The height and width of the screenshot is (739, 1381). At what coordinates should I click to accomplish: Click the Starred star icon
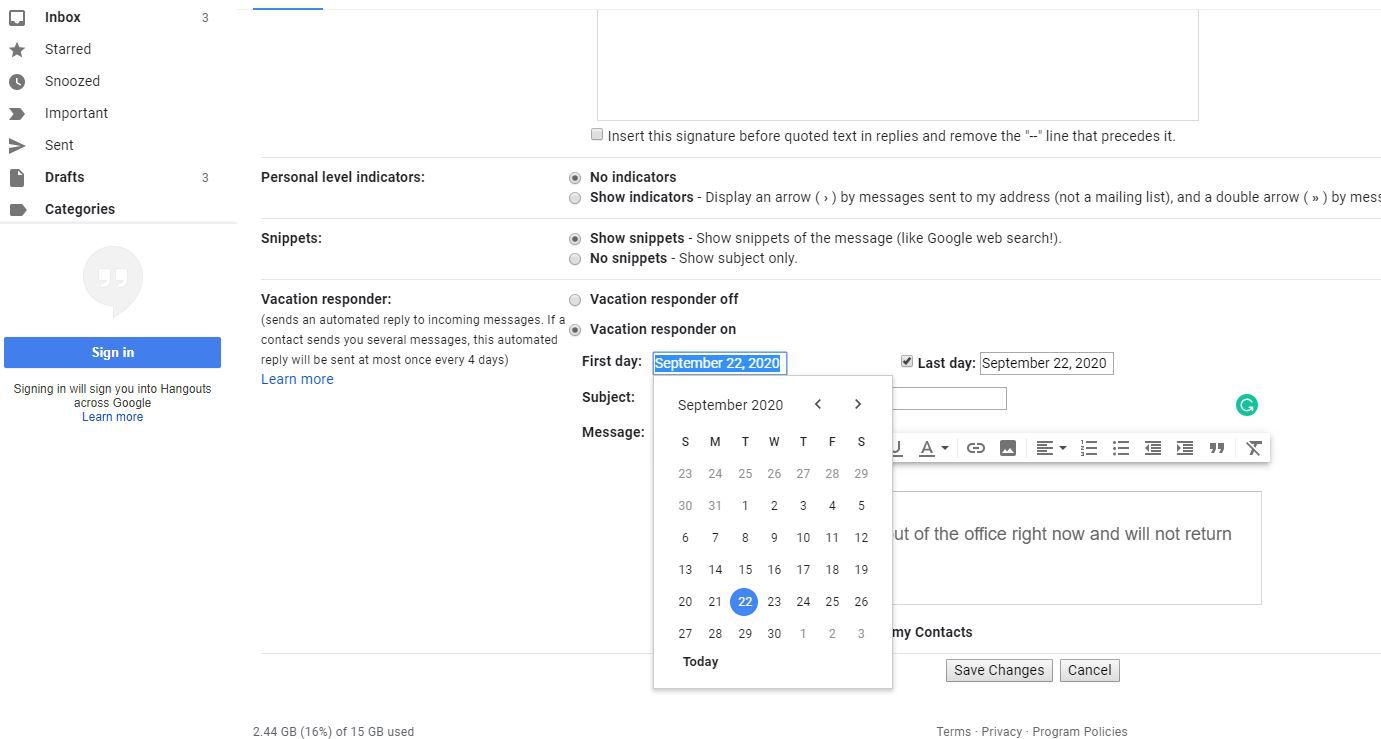coord(17,49)
